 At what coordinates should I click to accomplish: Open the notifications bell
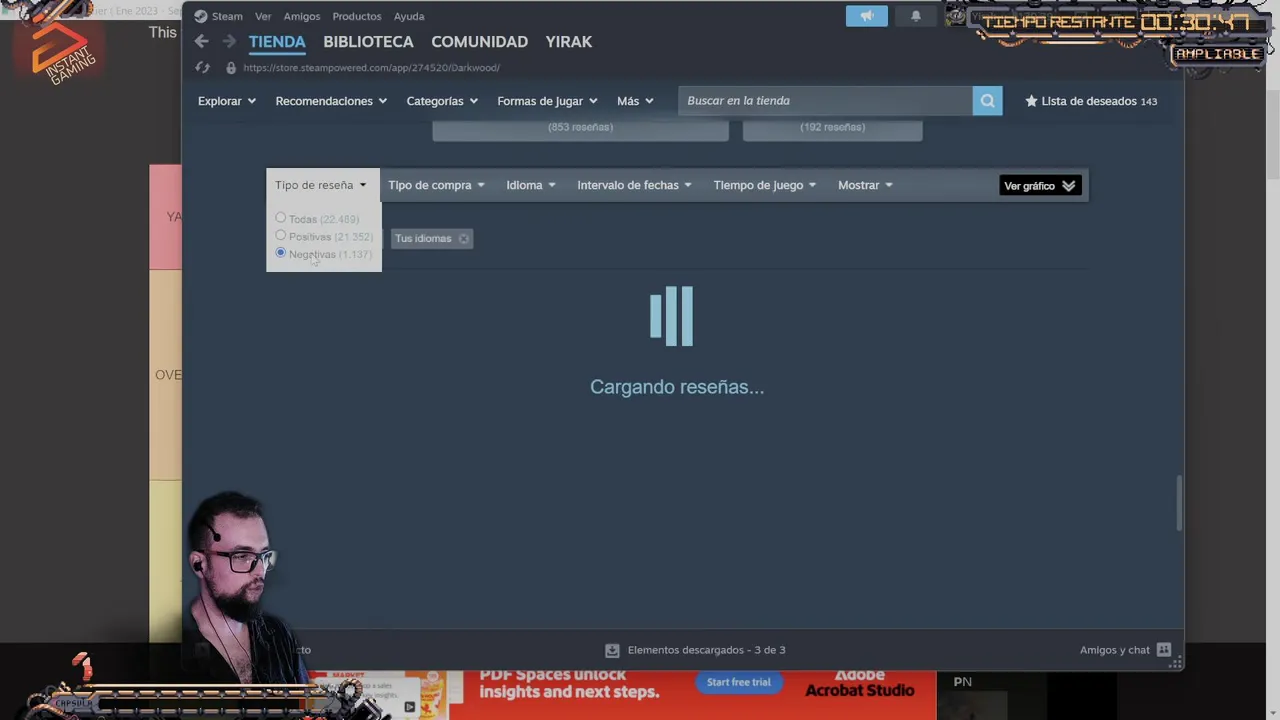pyautogui.click(x=915, y=16)
